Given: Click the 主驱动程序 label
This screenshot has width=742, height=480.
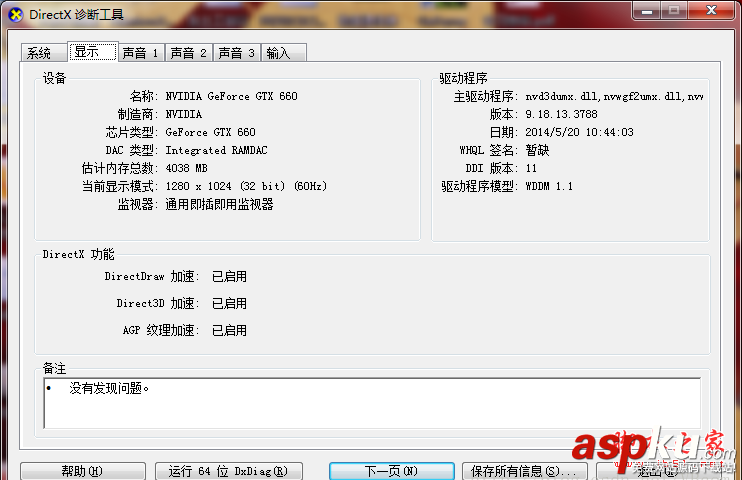Looking at the screenshot, I should pyautogui.click(x=486, y=97).
